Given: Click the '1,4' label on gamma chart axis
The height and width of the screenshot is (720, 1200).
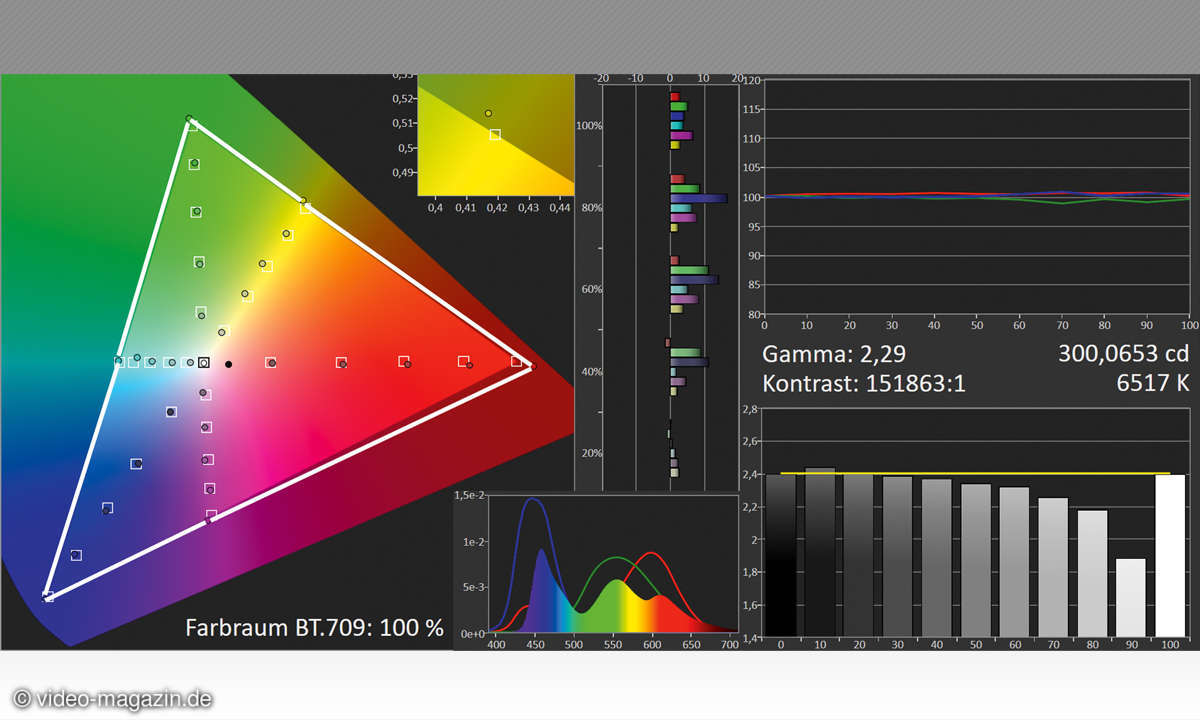Looking at the screenshot, I should click(x=750, y=636).
